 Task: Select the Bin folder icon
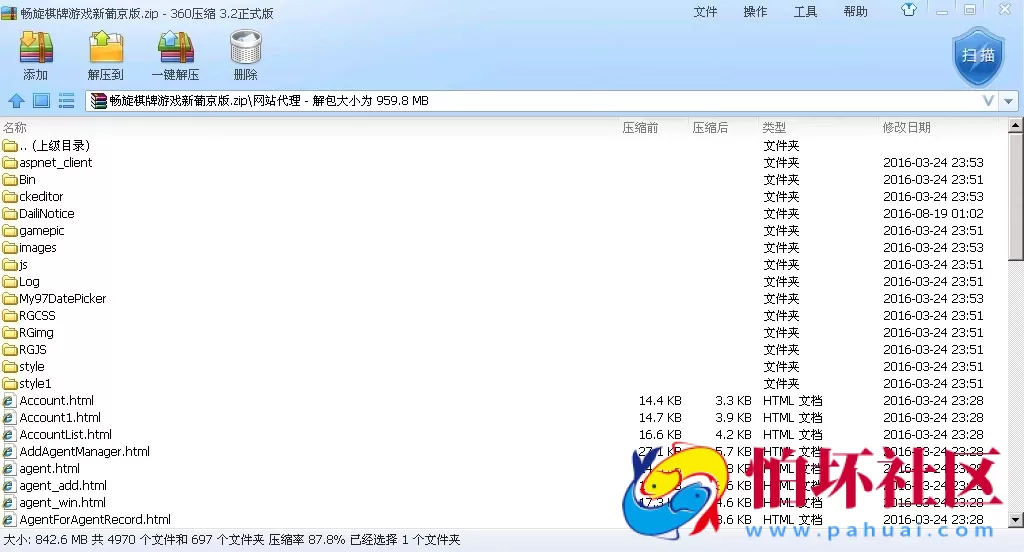pos(9,180)
